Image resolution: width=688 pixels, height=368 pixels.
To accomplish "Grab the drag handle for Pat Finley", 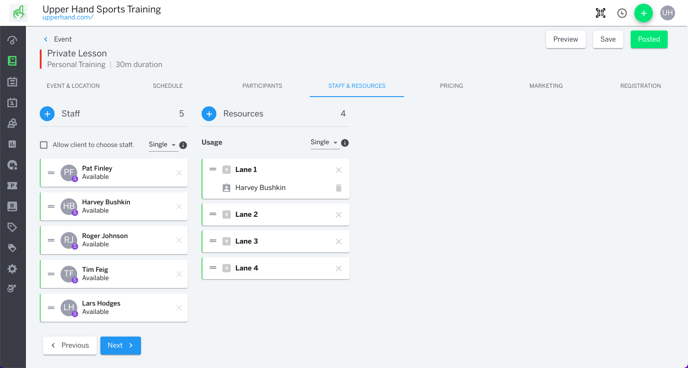I will [x=51, y=173].
